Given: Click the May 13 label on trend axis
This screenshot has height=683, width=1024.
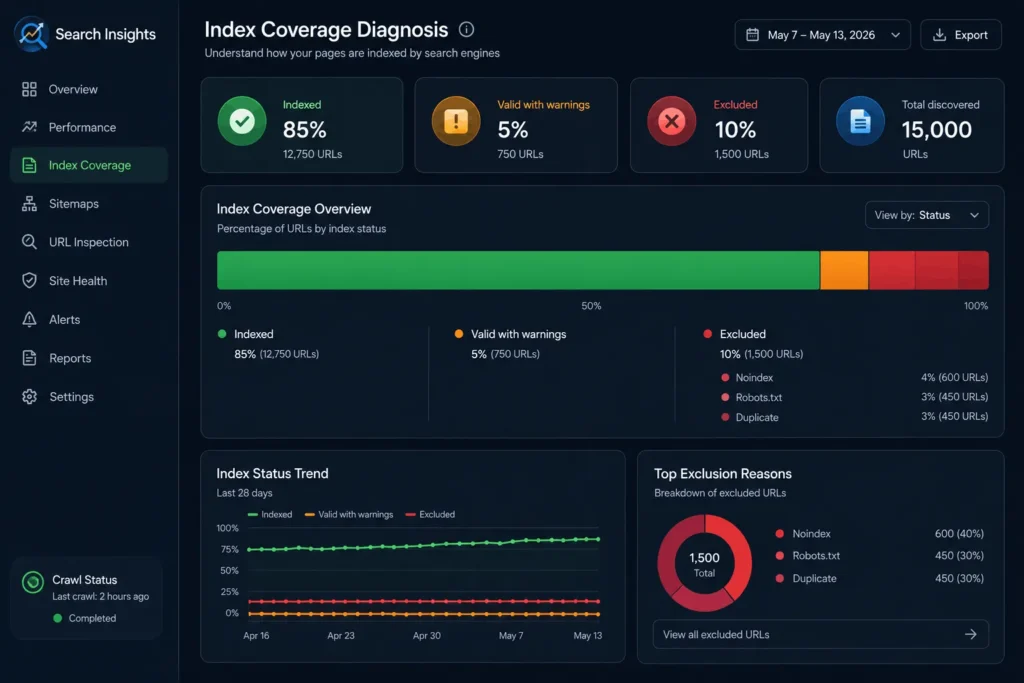Looking at the screenshot, I should point(588,635).
